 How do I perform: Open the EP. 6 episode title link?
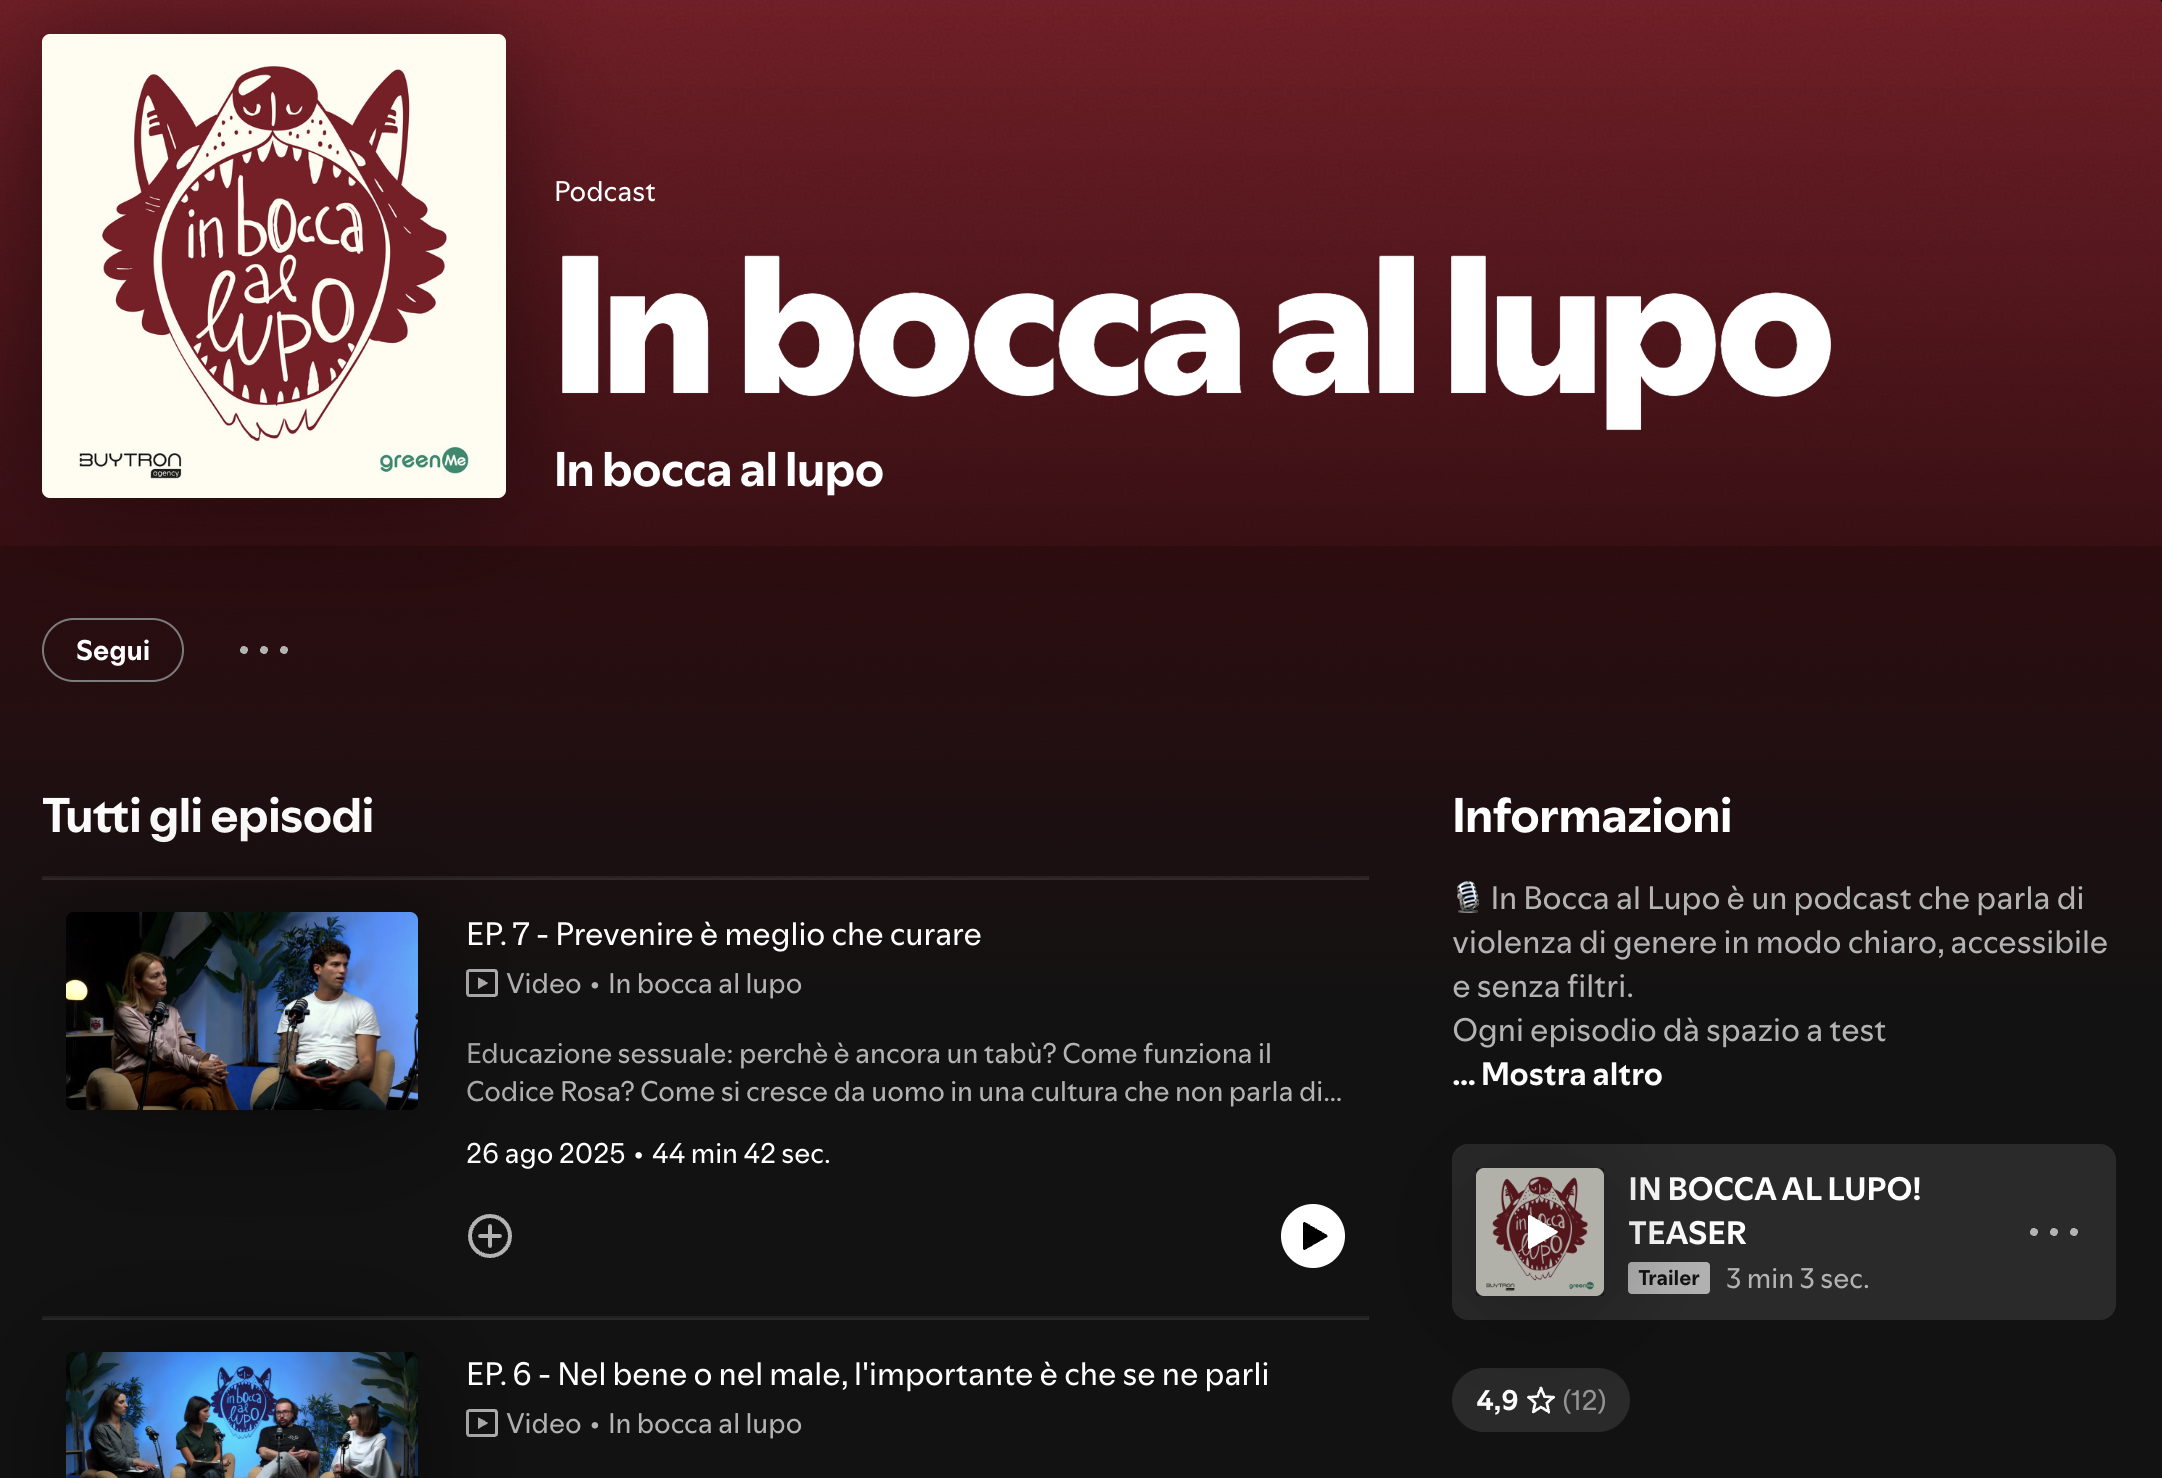click(x=867, y=1374)
